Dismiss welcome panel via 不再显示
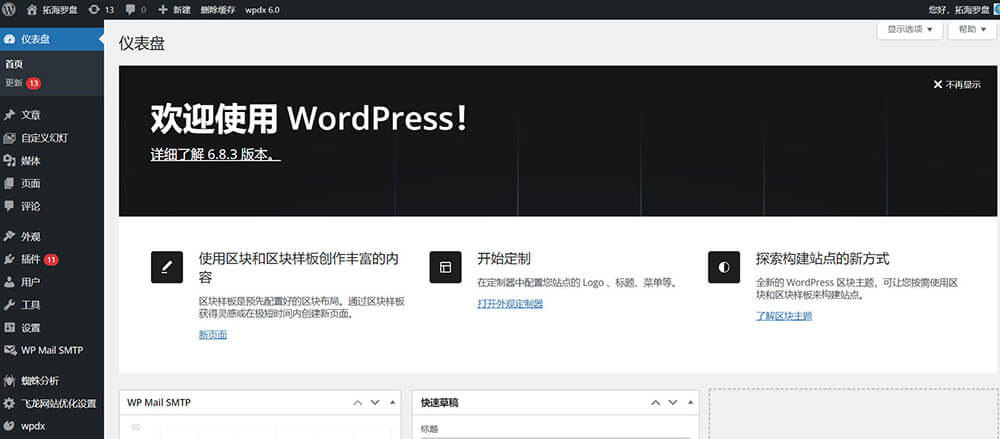1000x439 pixels. click(957, 85)
